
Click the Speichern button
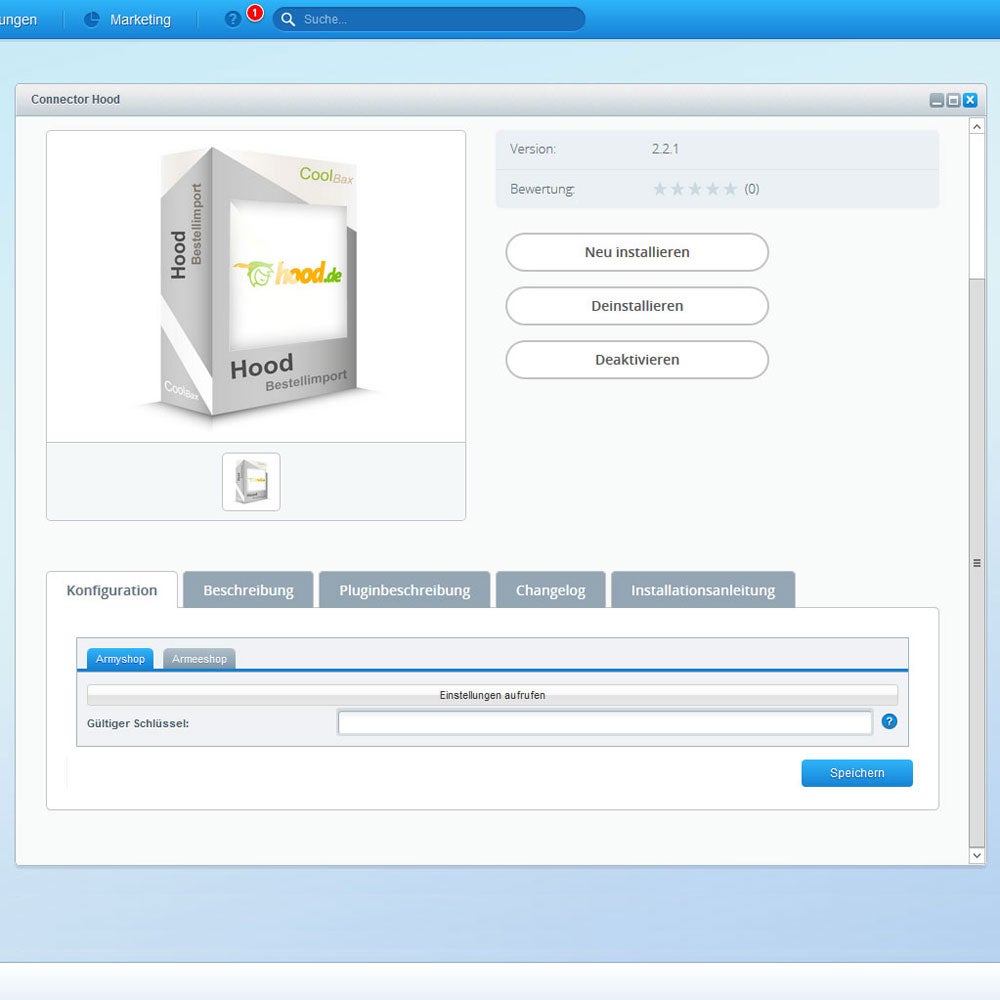[x=857, y=773]
